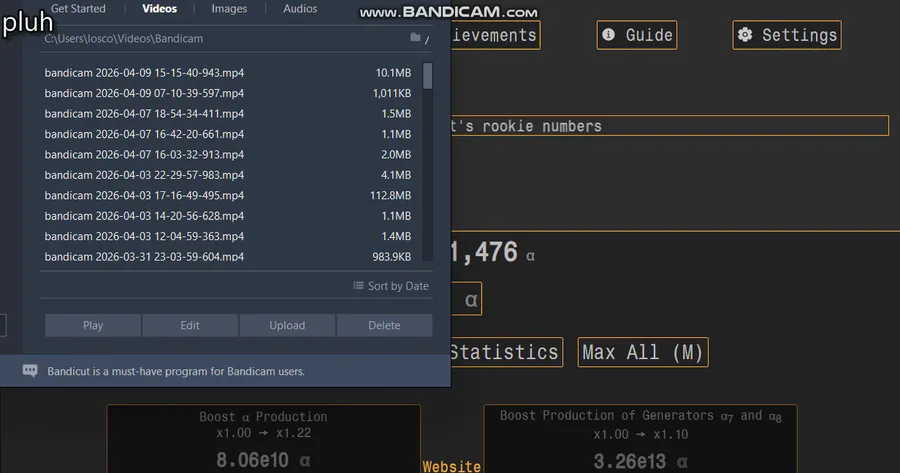Click the rookie numbers news ticker
This screenshot has height=473, width=900.
pyautogui.click(x=669, y=126)
